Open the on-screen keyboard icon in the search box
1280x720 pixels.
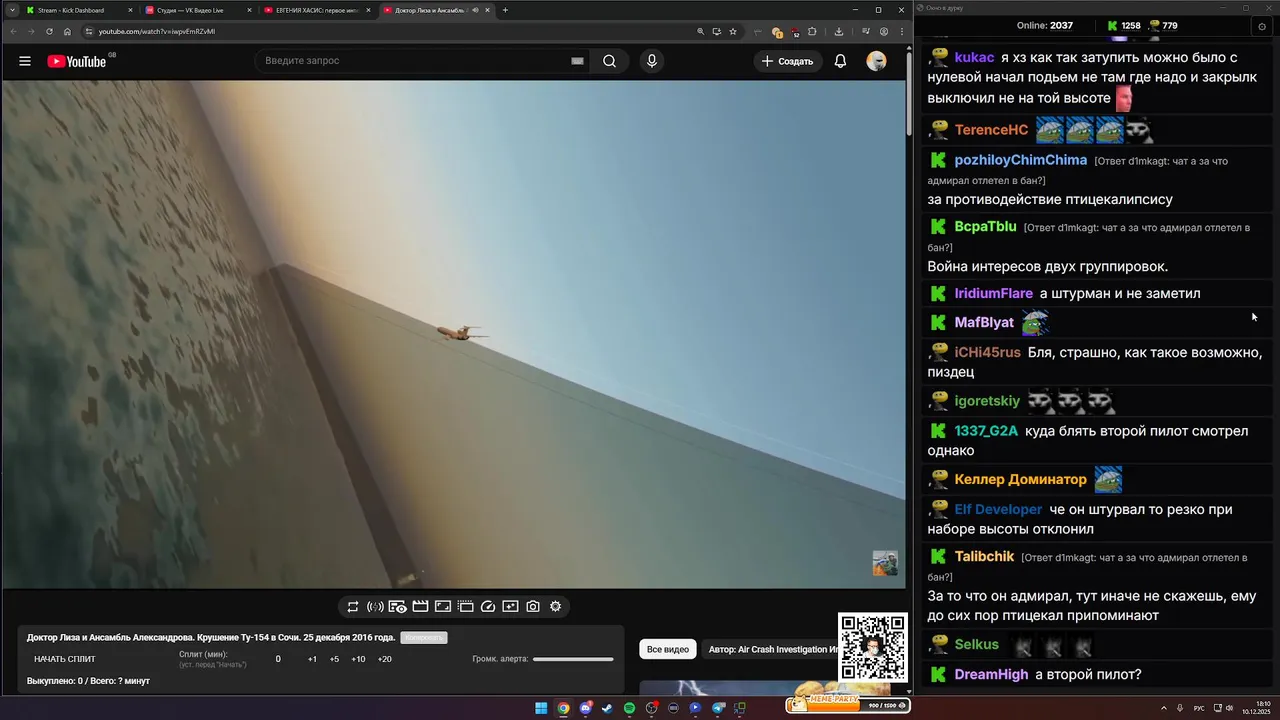tap(577, 61)
